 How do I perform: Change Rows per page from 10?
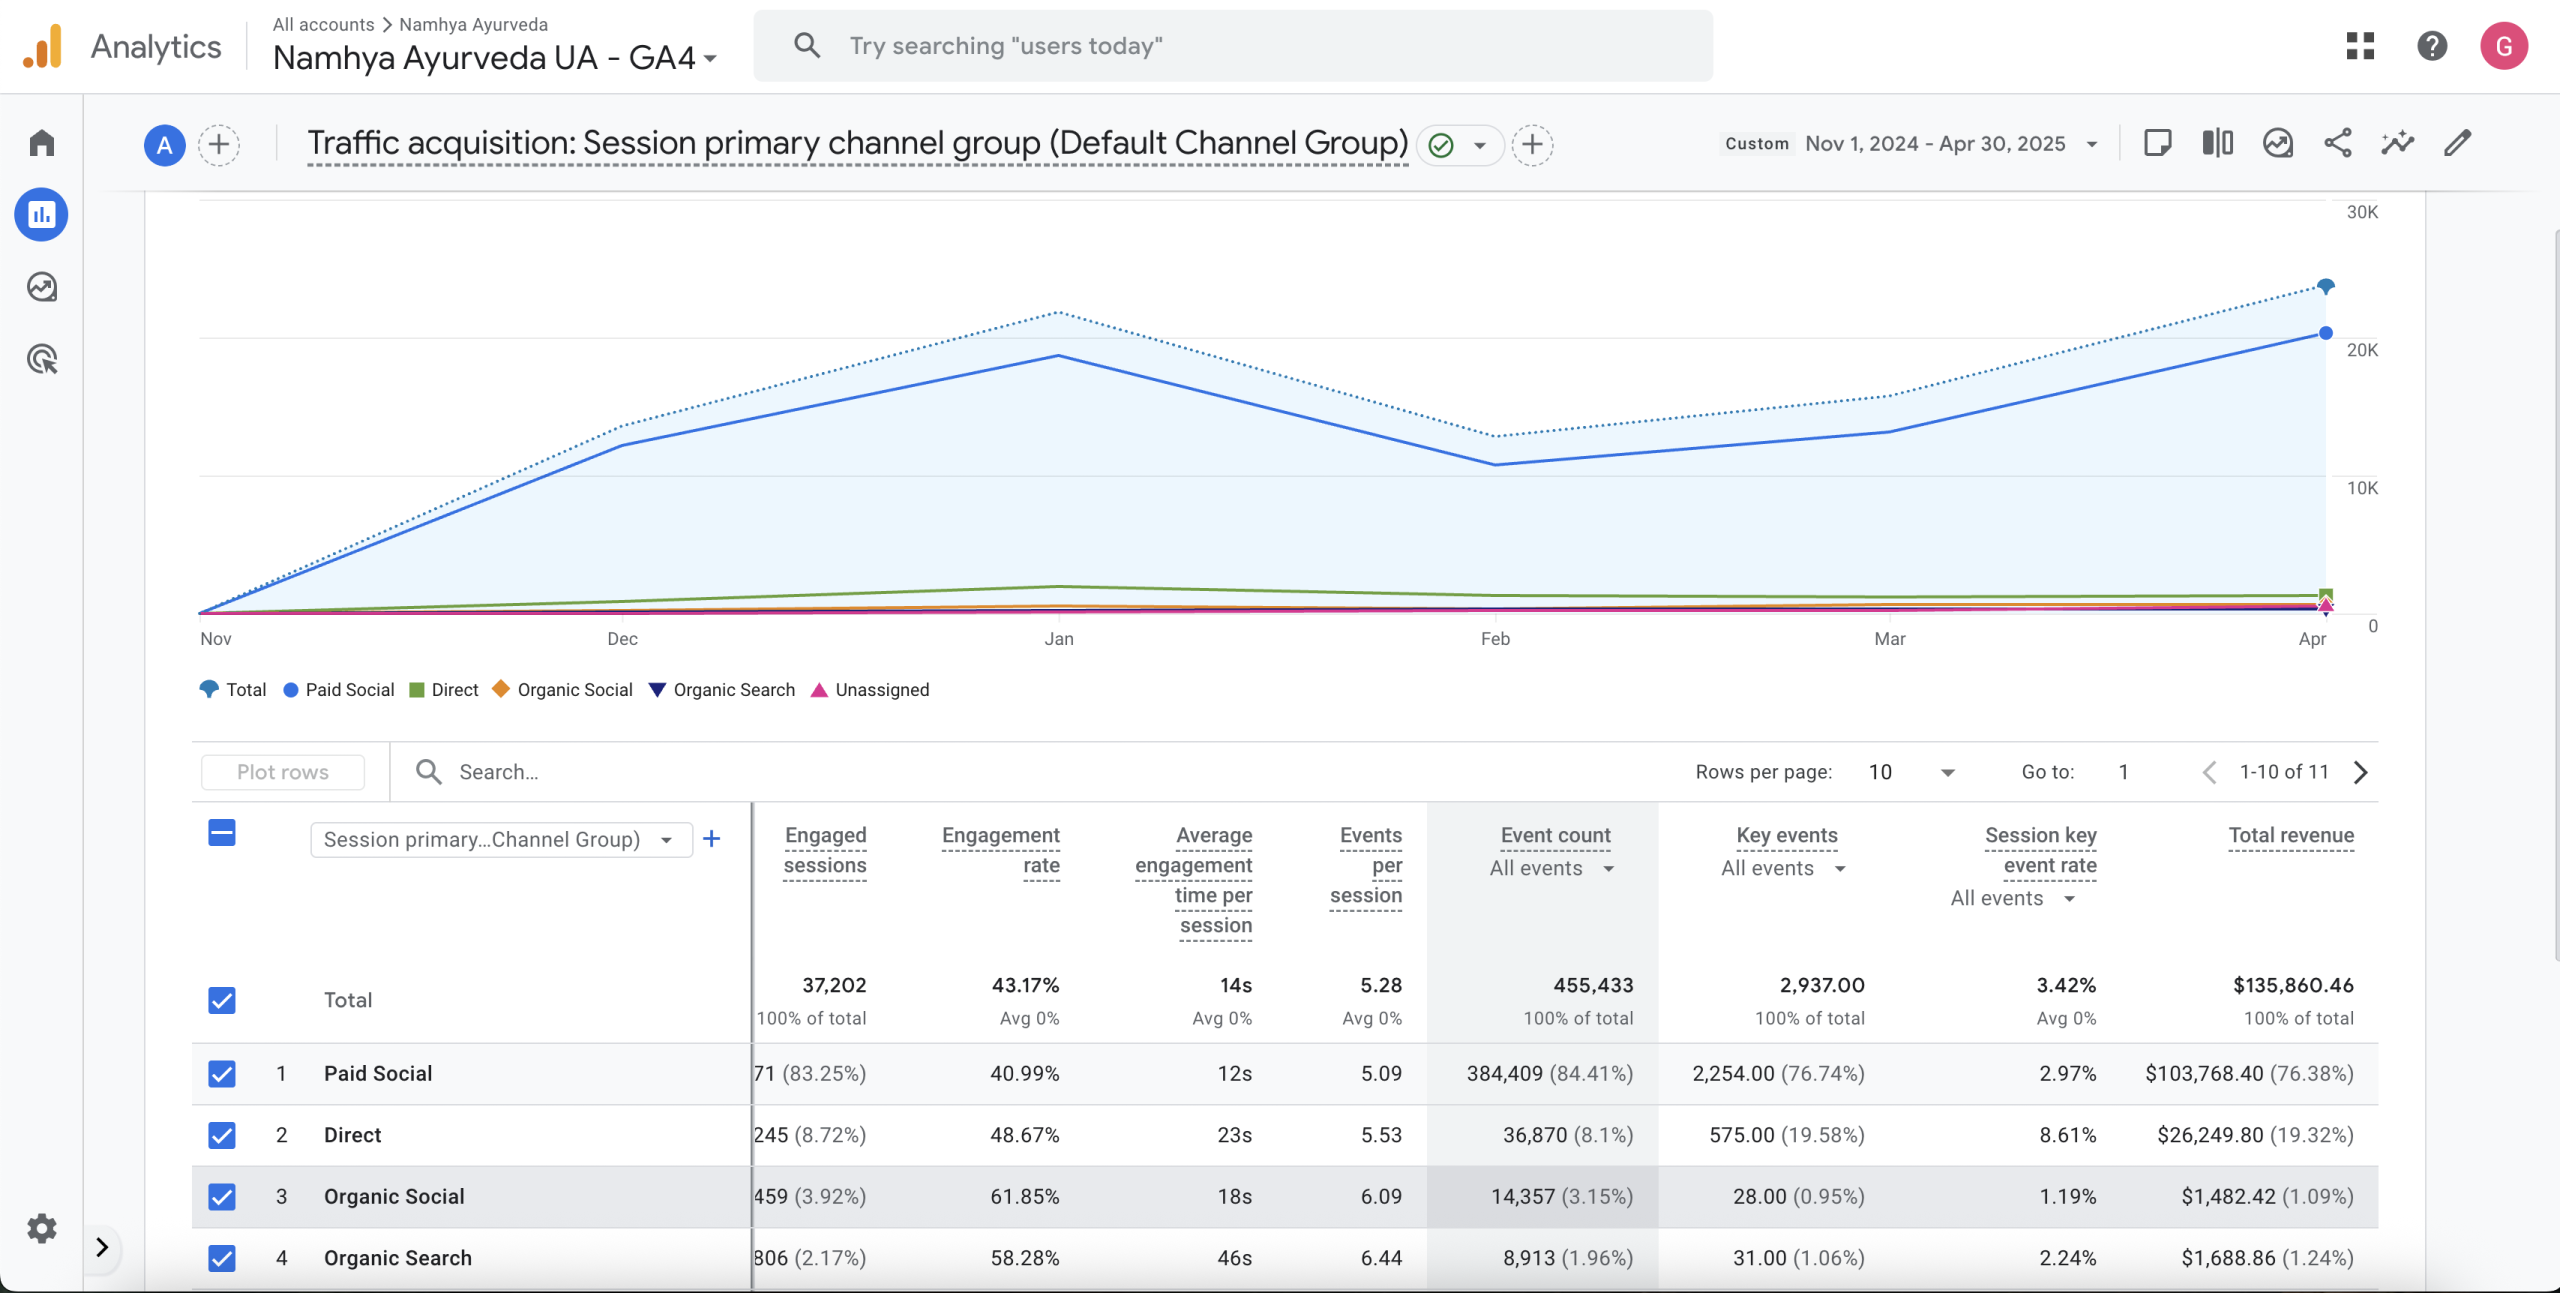pos(1910,771)
